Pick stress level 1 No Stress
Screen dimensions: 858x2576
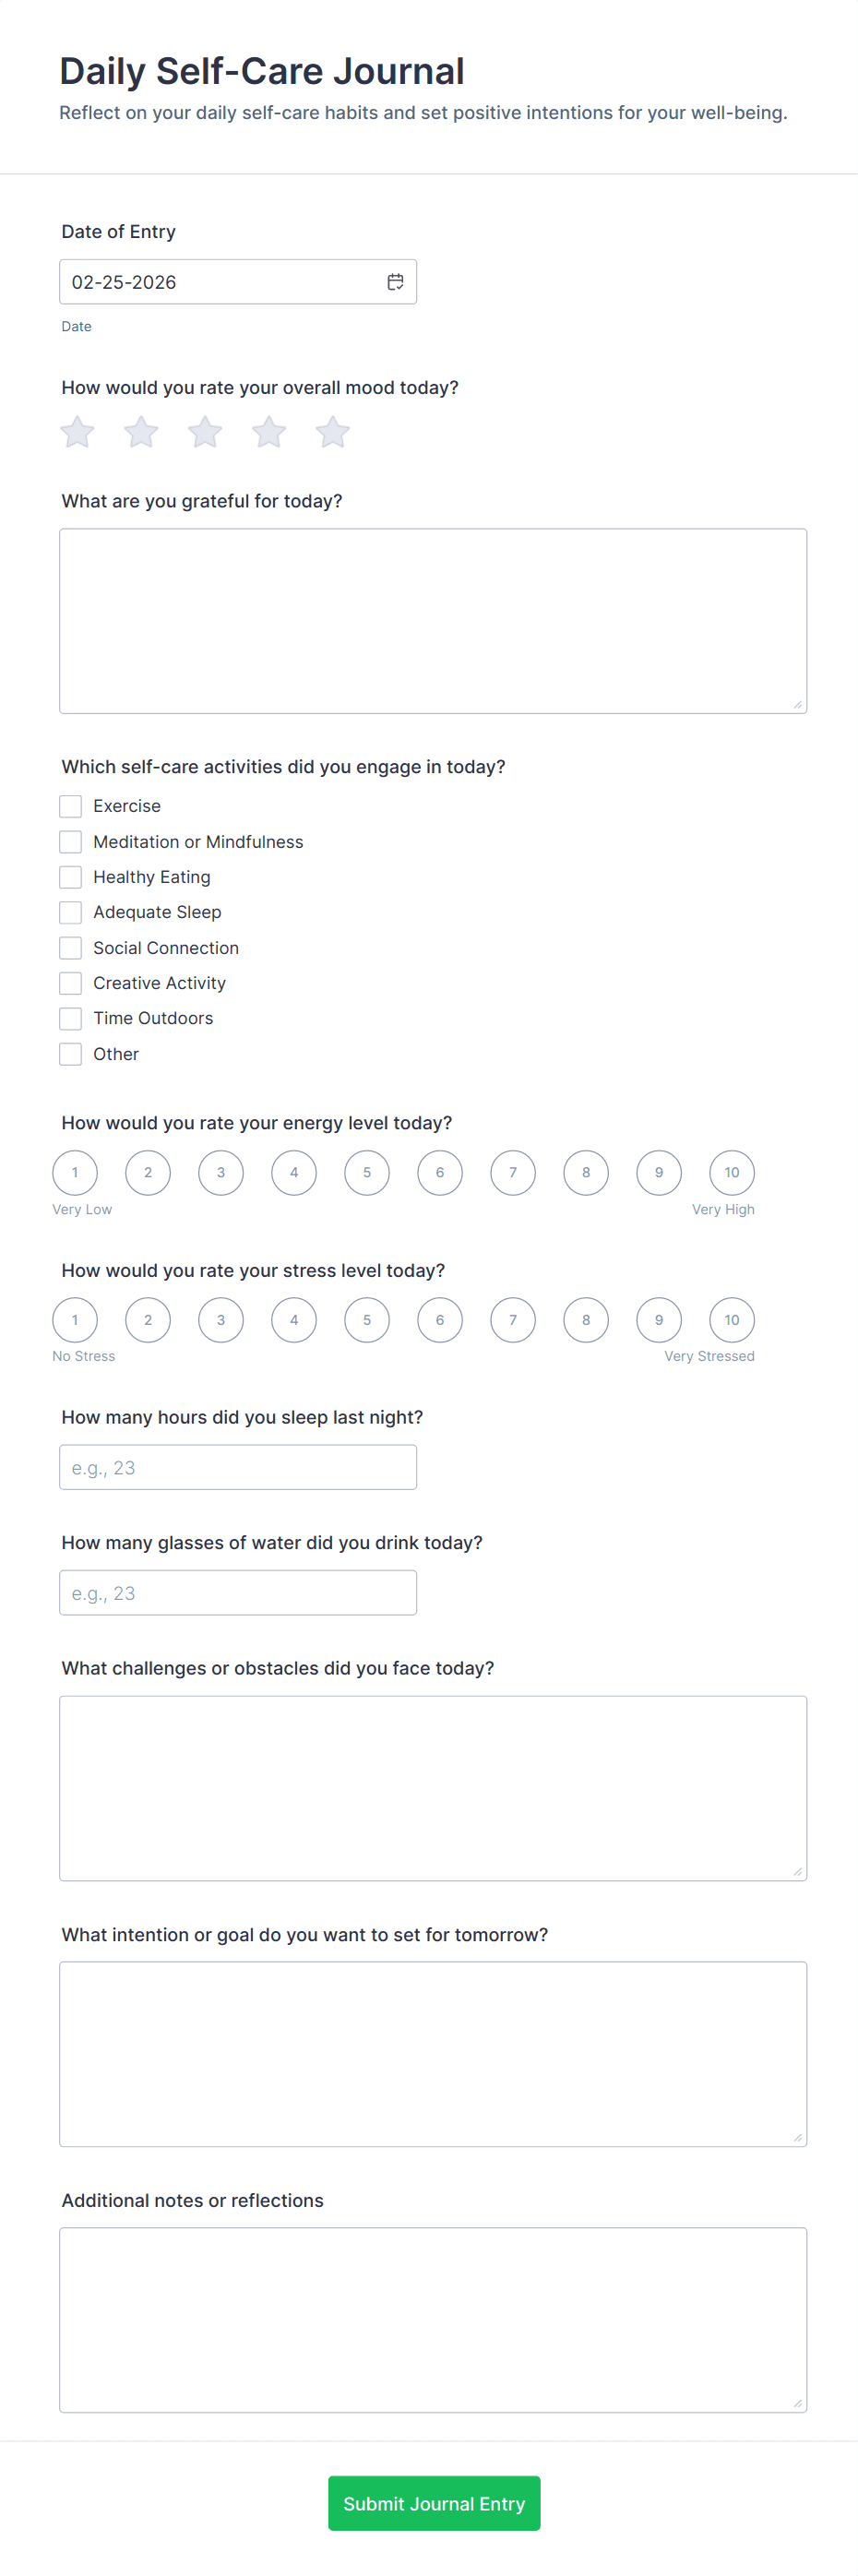(75, 1320)
